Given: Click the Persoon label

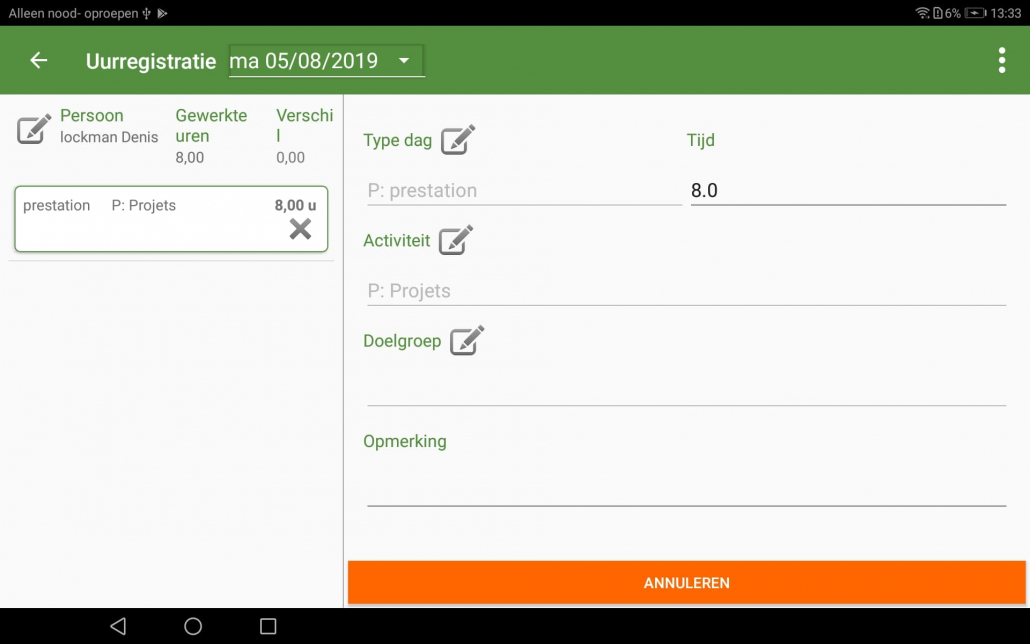Looking at the screenshot, I should [92, 116].
